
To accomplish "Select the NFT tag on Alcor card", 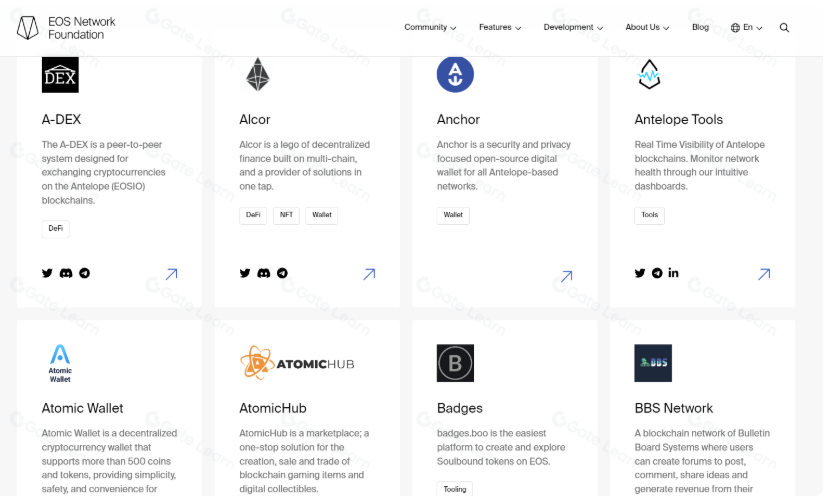I will point(287,215).
